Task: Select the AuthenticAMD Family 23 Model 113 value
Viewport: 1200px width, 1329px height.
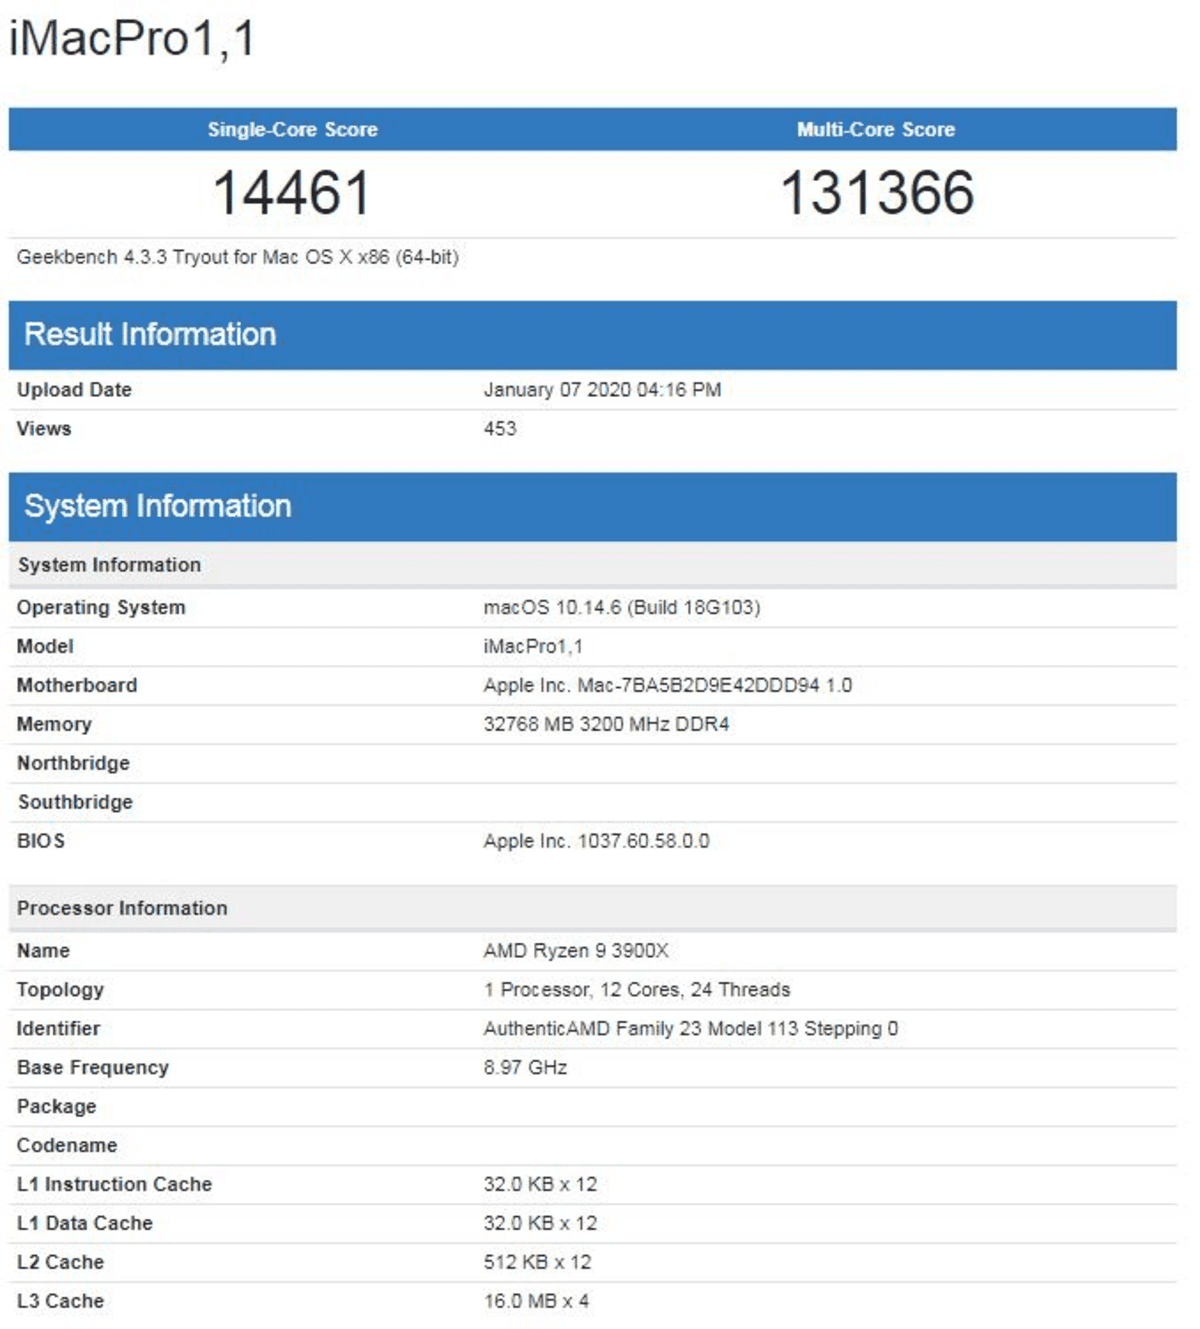Action: point(691,1030)
